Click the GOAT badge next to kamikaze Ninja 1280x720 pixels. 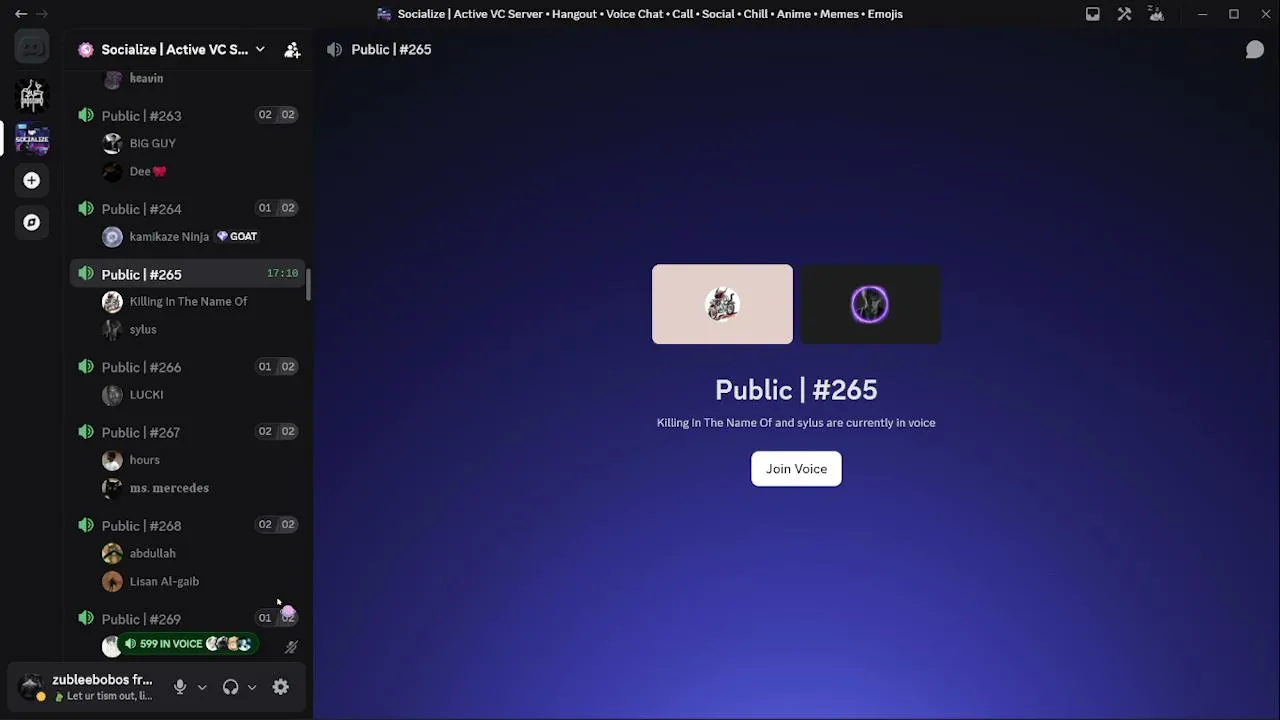[x=237, y=236]
